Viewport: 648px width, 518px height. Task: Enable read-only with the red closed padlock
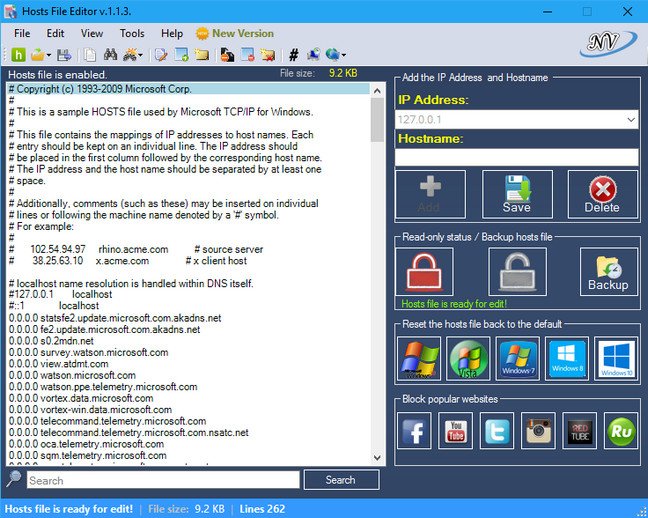tap(424, 271)
